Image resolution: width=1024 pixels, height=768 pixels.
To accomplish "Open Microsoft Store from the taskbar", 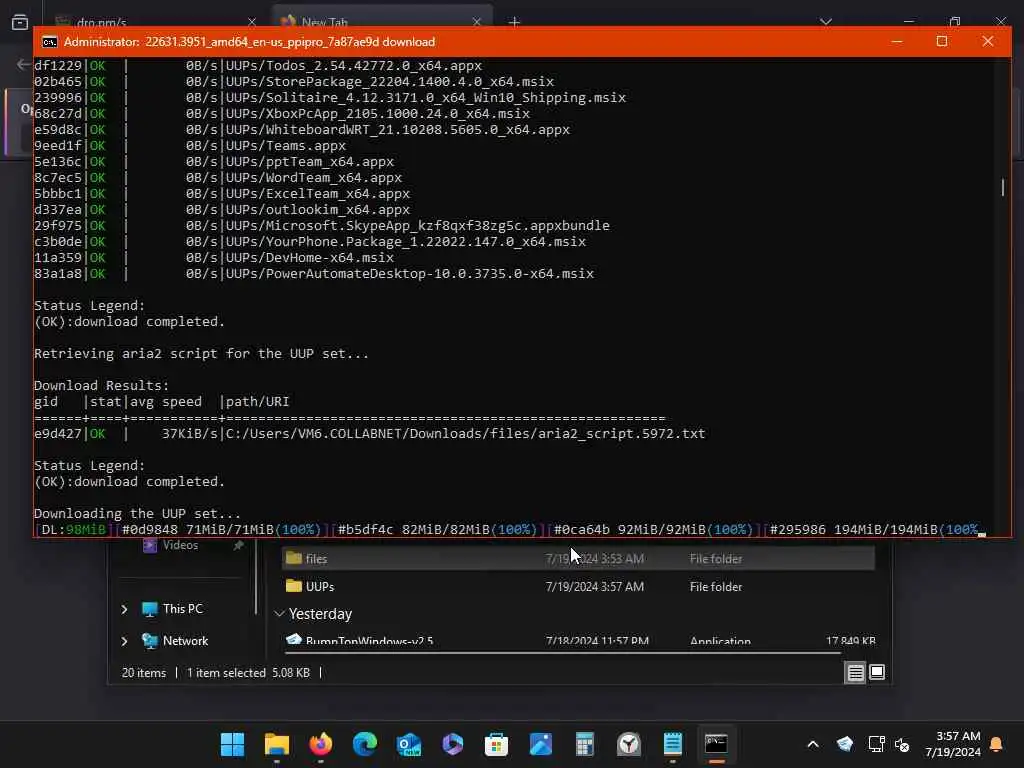I will coord(496,744).
